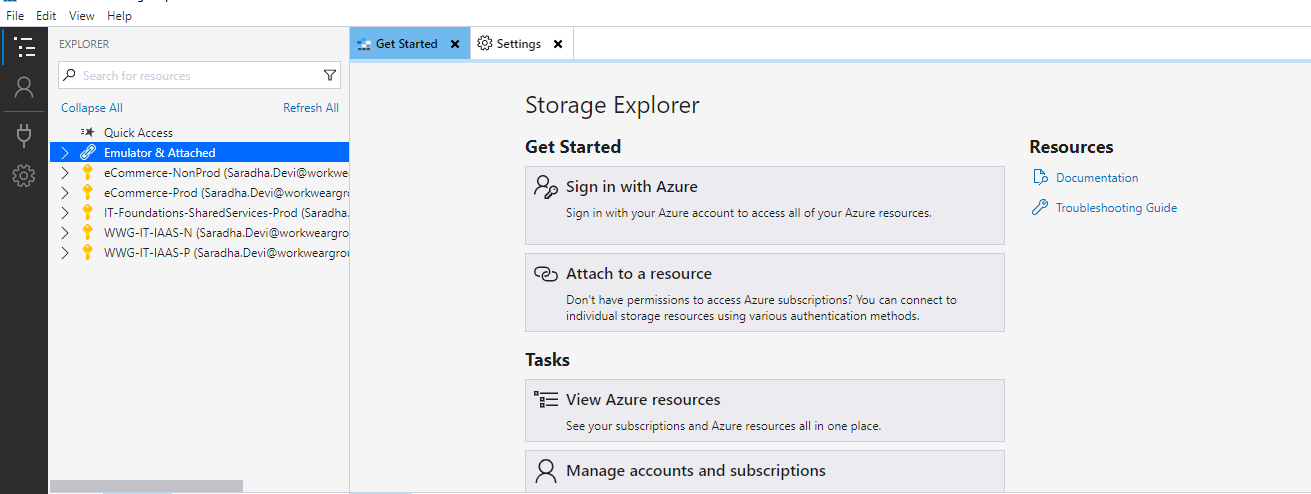Image resolution: width=1311 pixels, height=494 pixels.
Task: Click the key icon beside WWG-IT-IAAS-N
Action: click(88, 232)
